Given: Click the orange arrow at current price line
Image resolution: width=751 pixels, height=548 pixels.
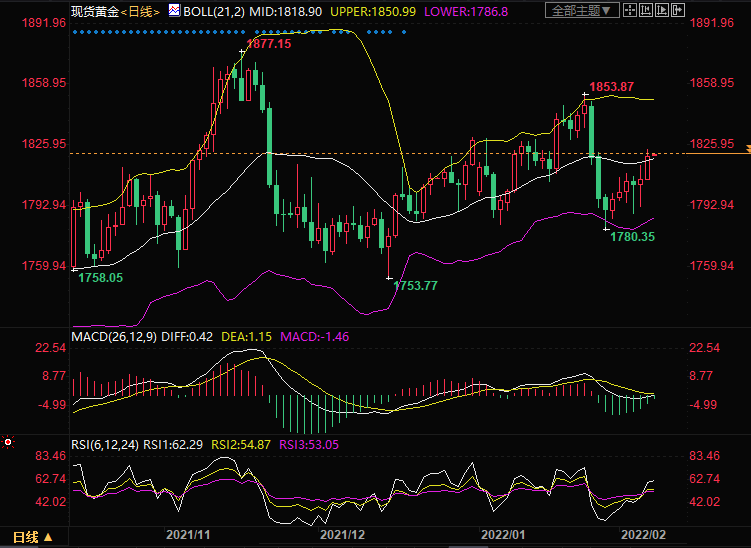Looking at the screenshot, I should pos(745,149).
